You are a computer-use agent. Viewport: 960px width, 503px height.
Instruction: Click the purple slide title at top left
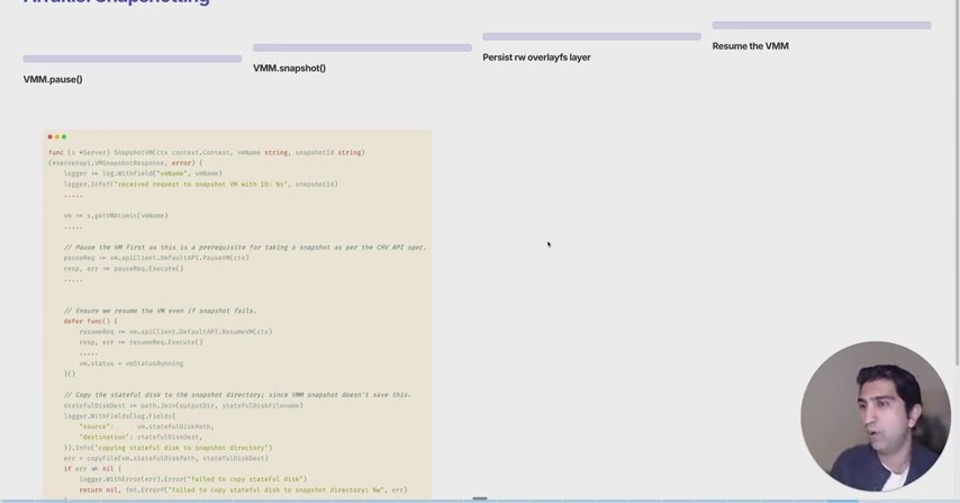tap(116, 2)
